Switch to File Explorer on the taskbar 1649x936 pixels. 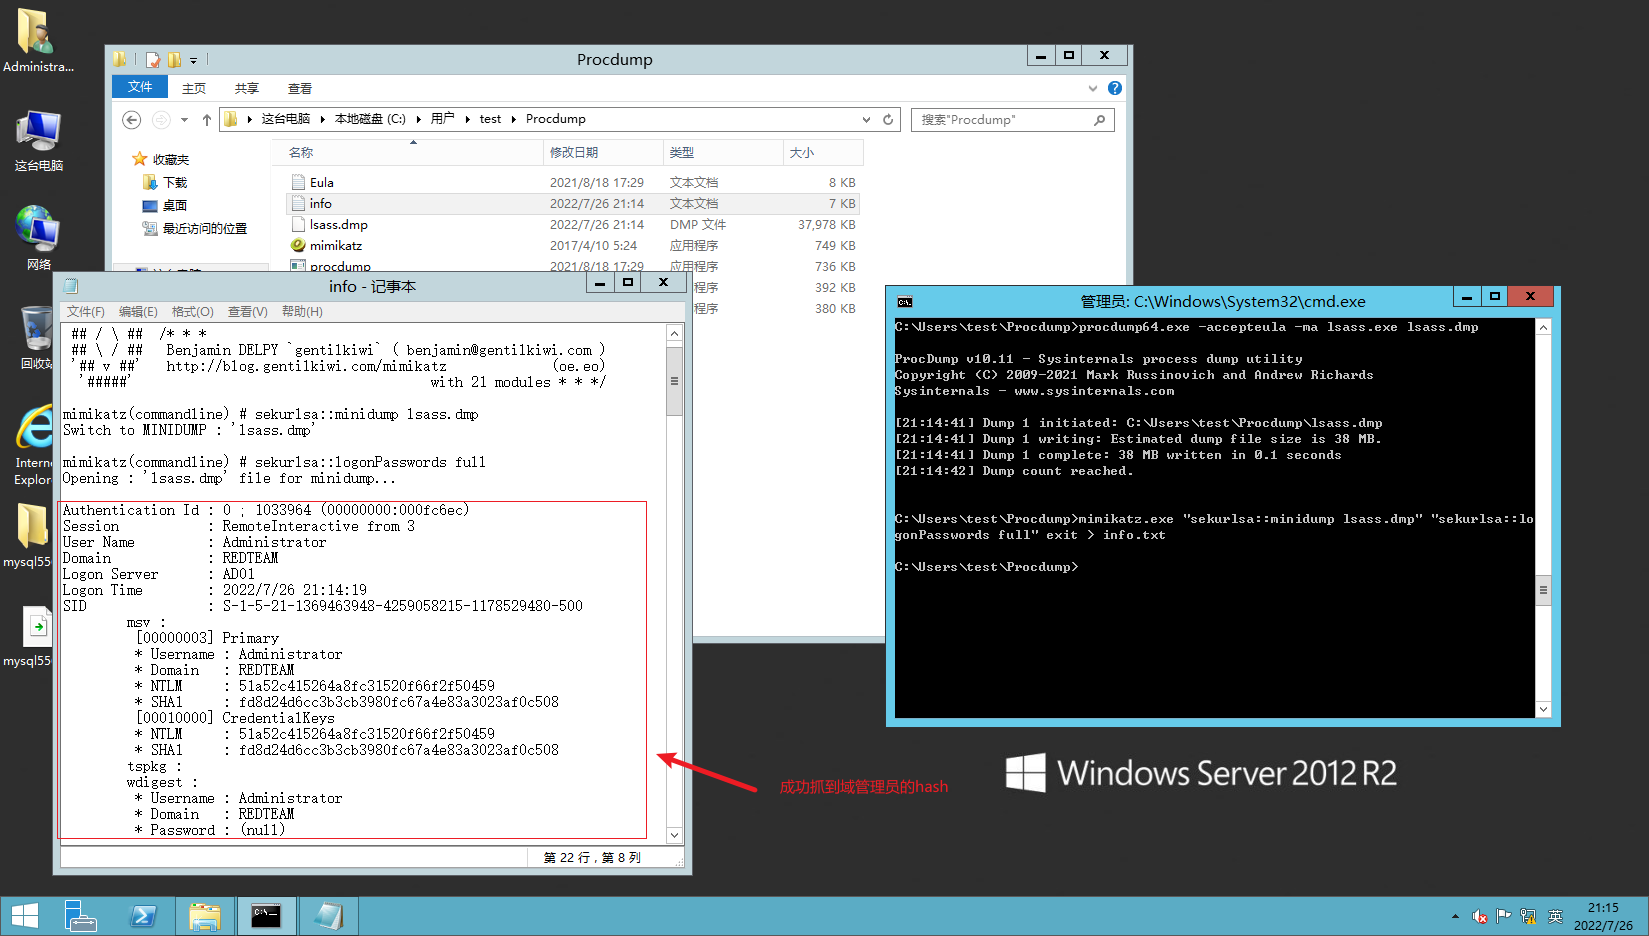point(205,915)
